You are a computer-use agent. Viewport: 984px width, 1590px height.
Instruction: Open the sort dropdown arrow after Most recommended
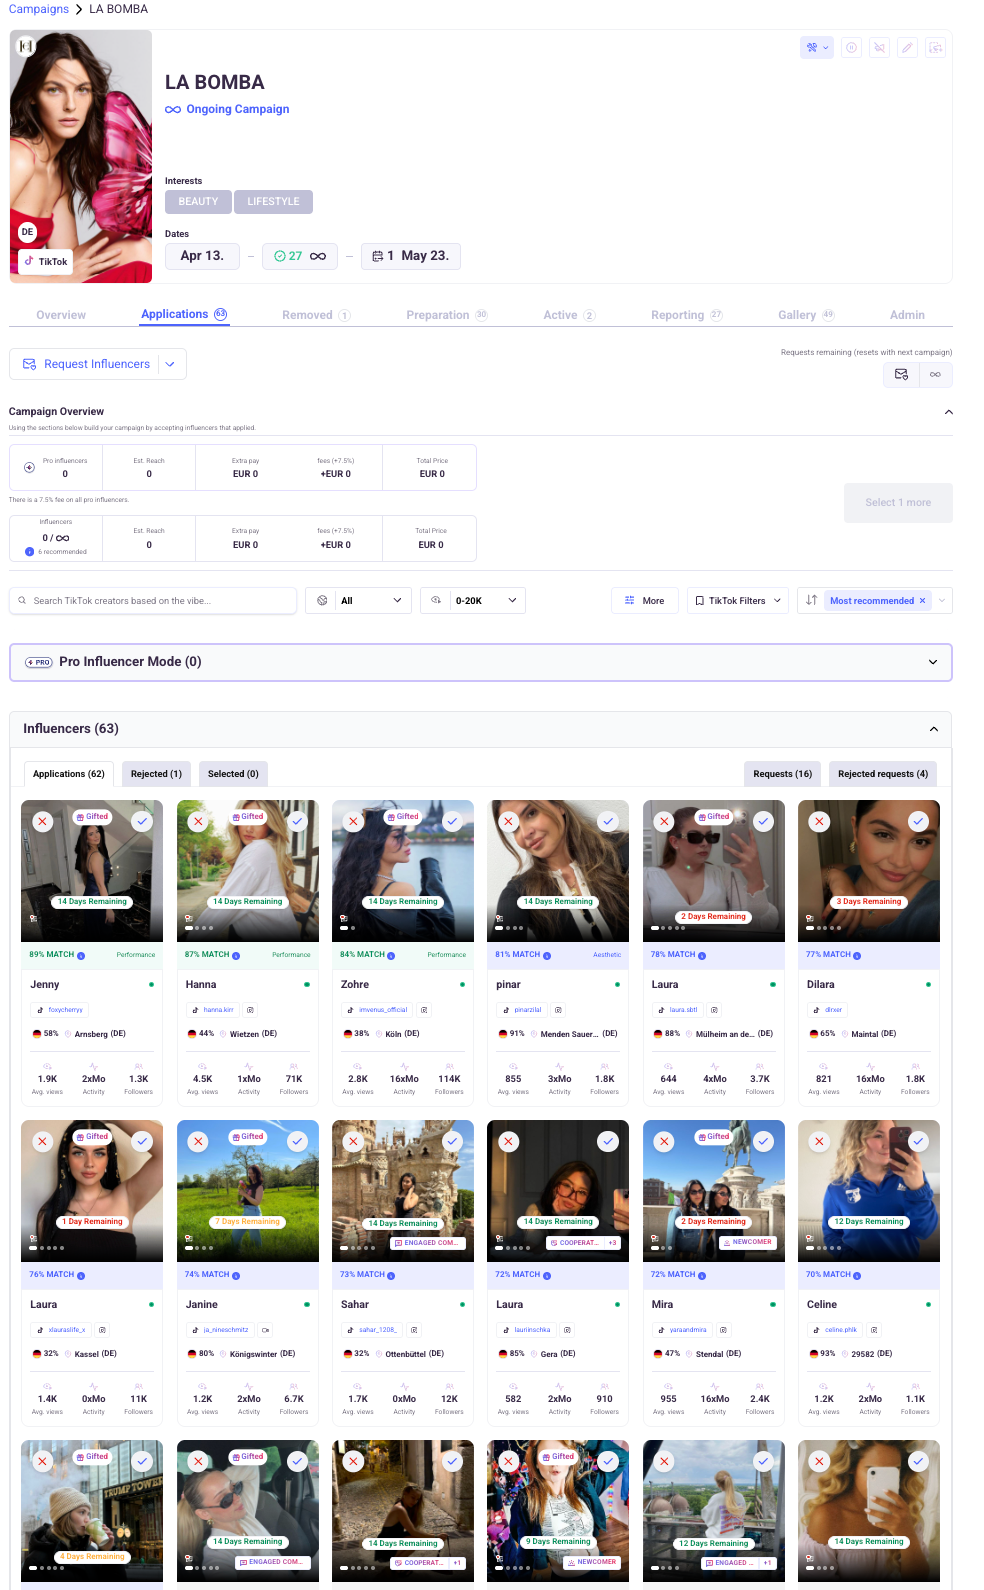[942, 600]
